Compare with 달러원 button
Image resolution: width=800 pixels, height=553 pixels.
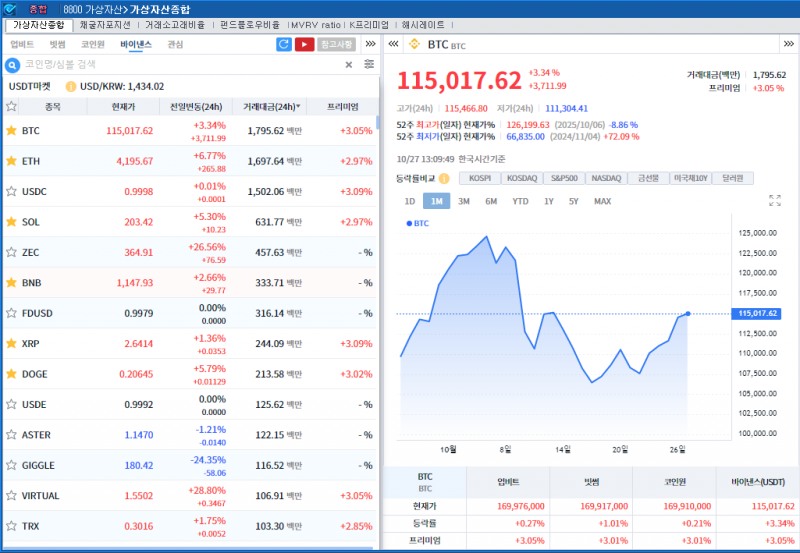pos(733,178)
